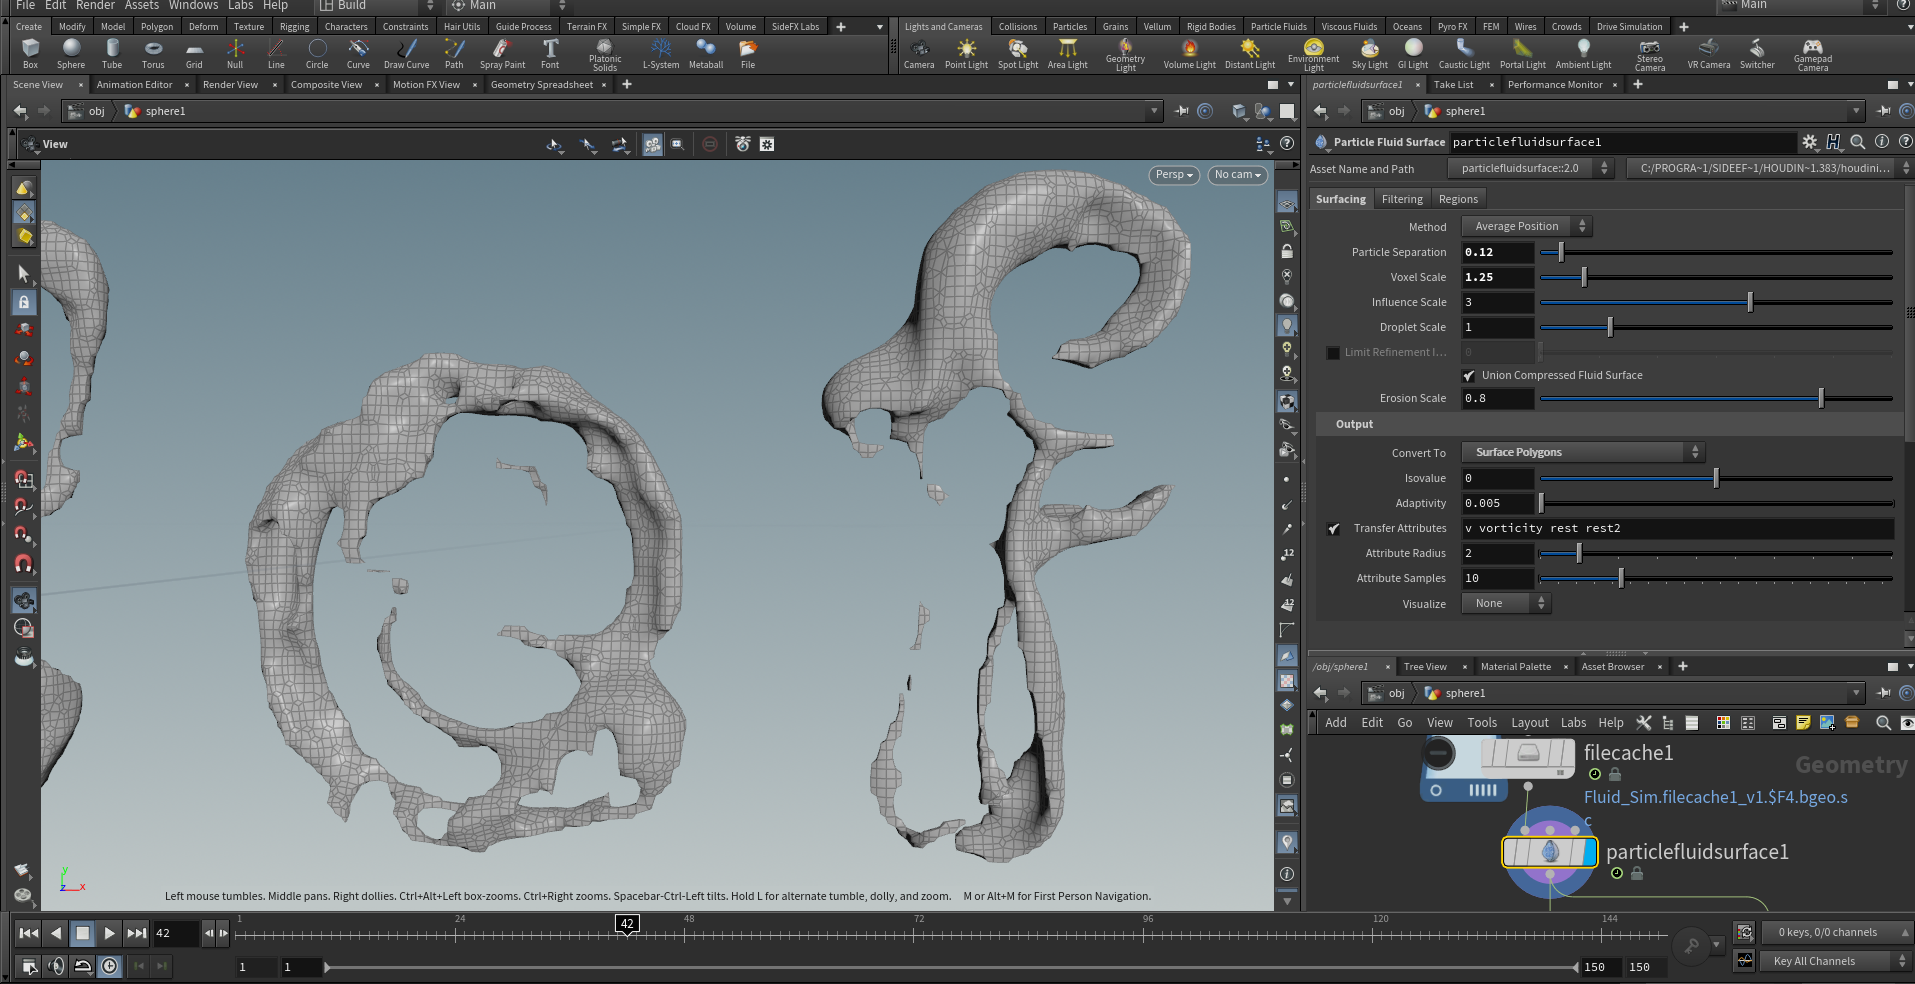Expand the Convert To Surface Polygons dropdown
The width and height of the screenshot is (1915, 984).
1582,453
